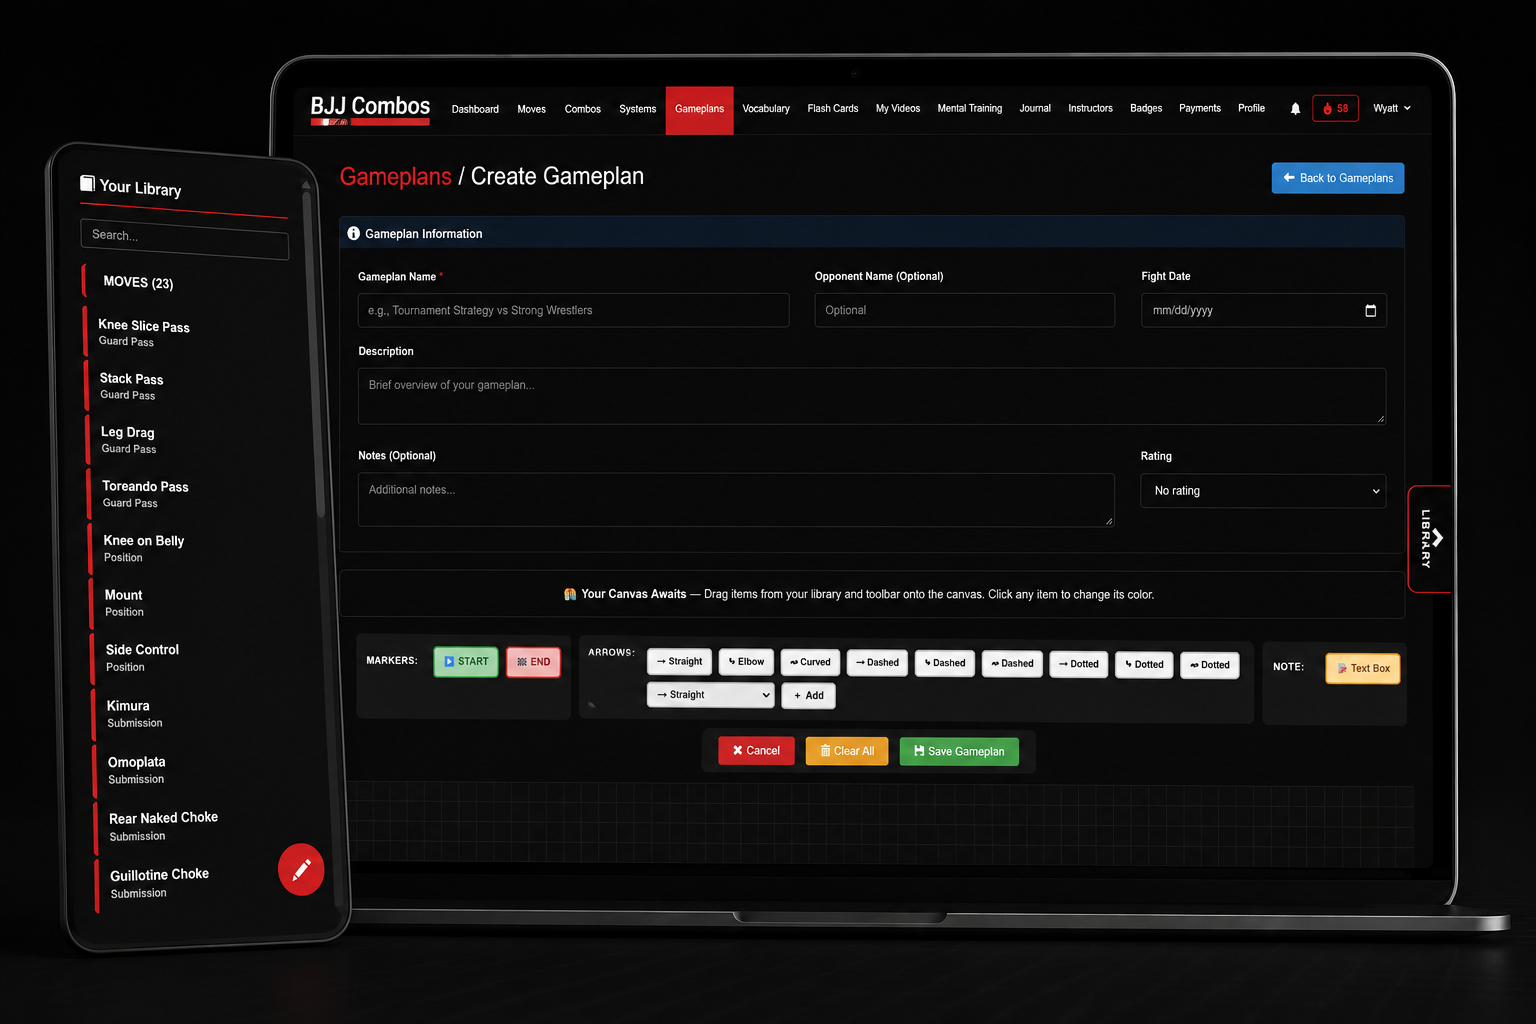
Task: Choose the Dotted tool with straight arrow icon
Action: coord(1078,664)
